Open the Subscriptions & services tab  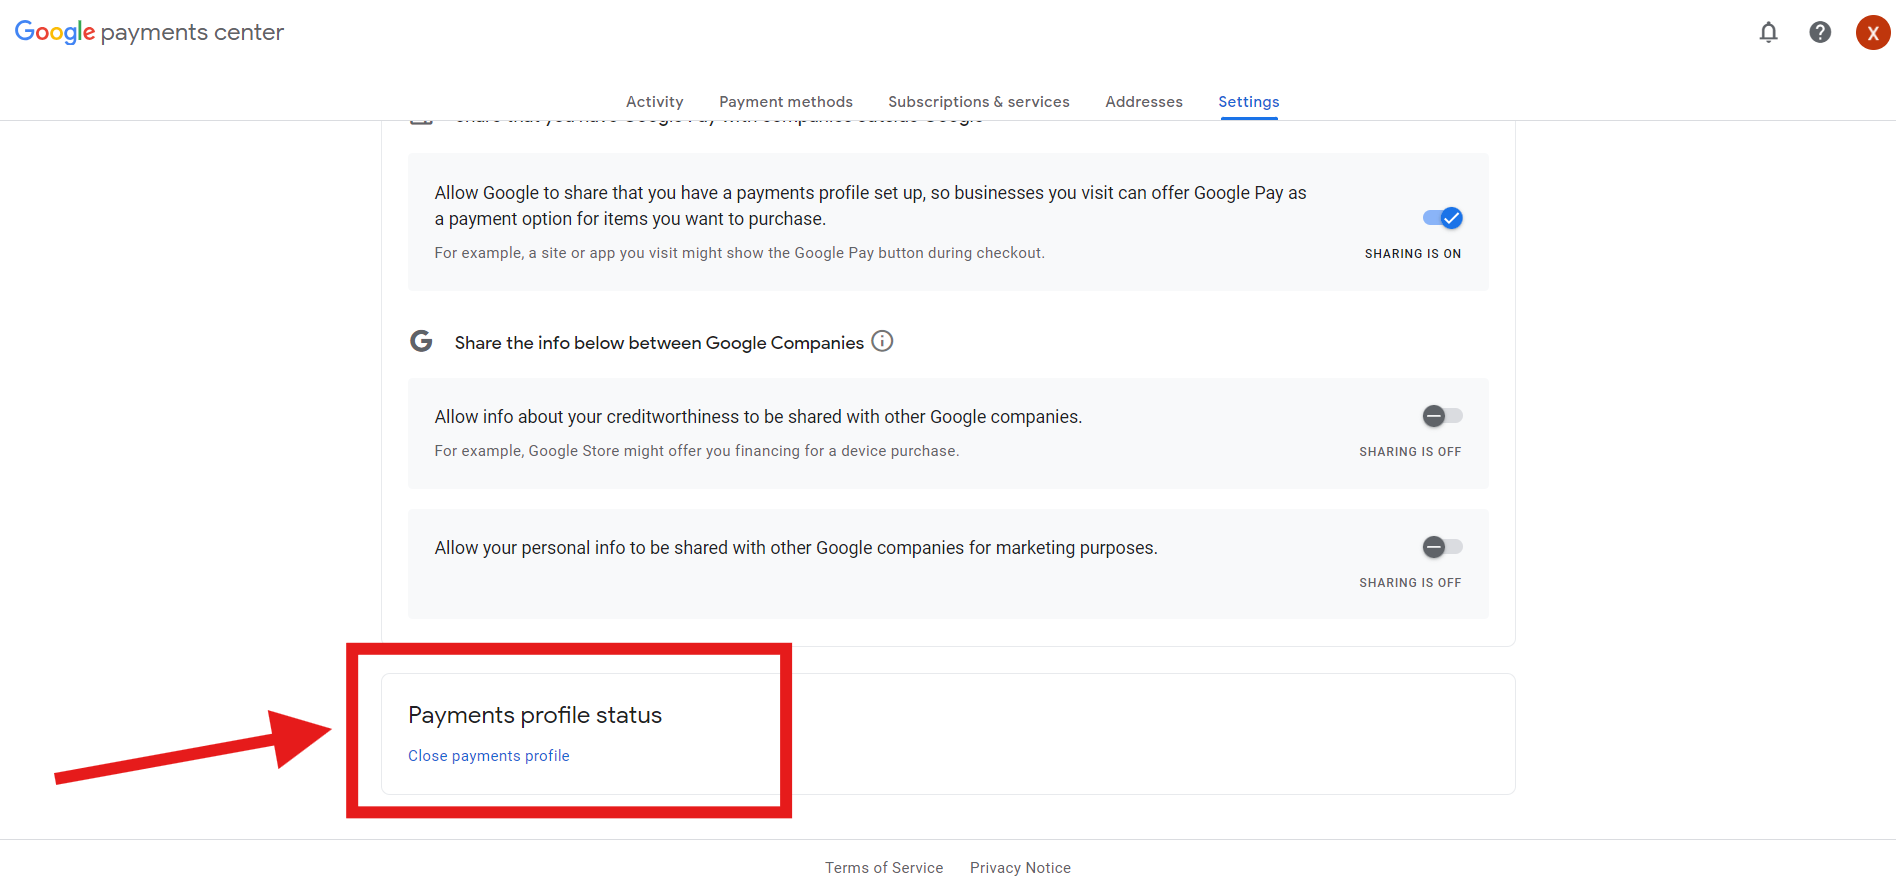tap(978, 102)
